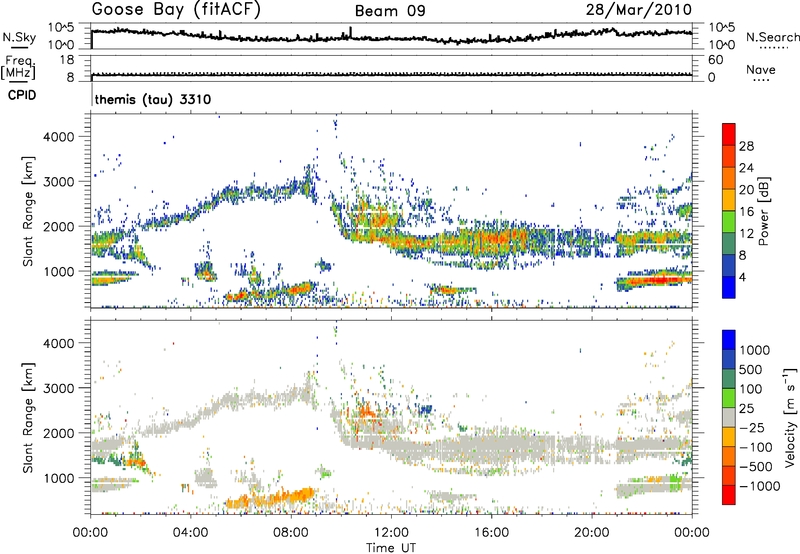Select the 'Slant Range [km]' label of Velocity panel
Viewport: 800px width, 554px height.
(x=28, y=417)
